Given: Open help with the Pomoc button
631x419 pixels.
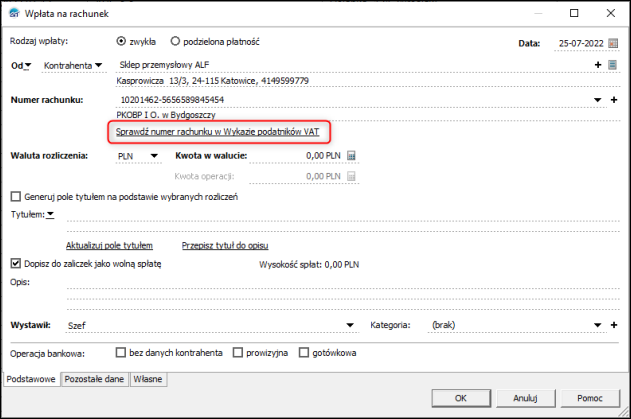Looking at the screenshot, I should point(590,398).
